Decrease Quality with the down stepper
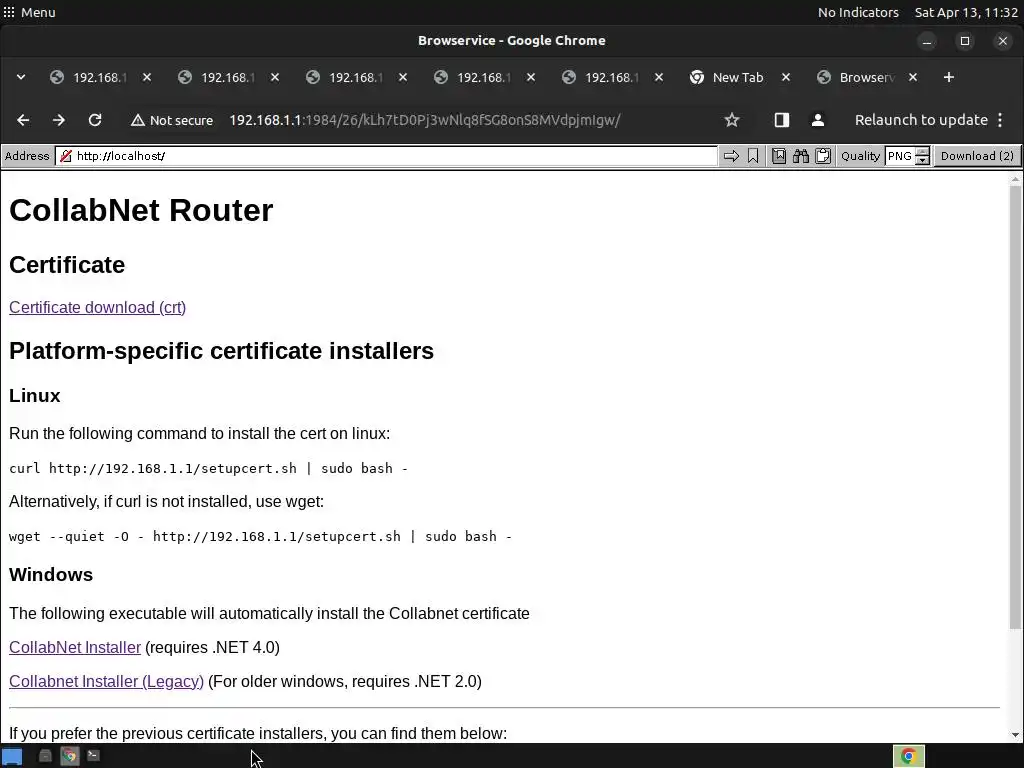This screenshot has height=768, width=1024. (922, 161)
